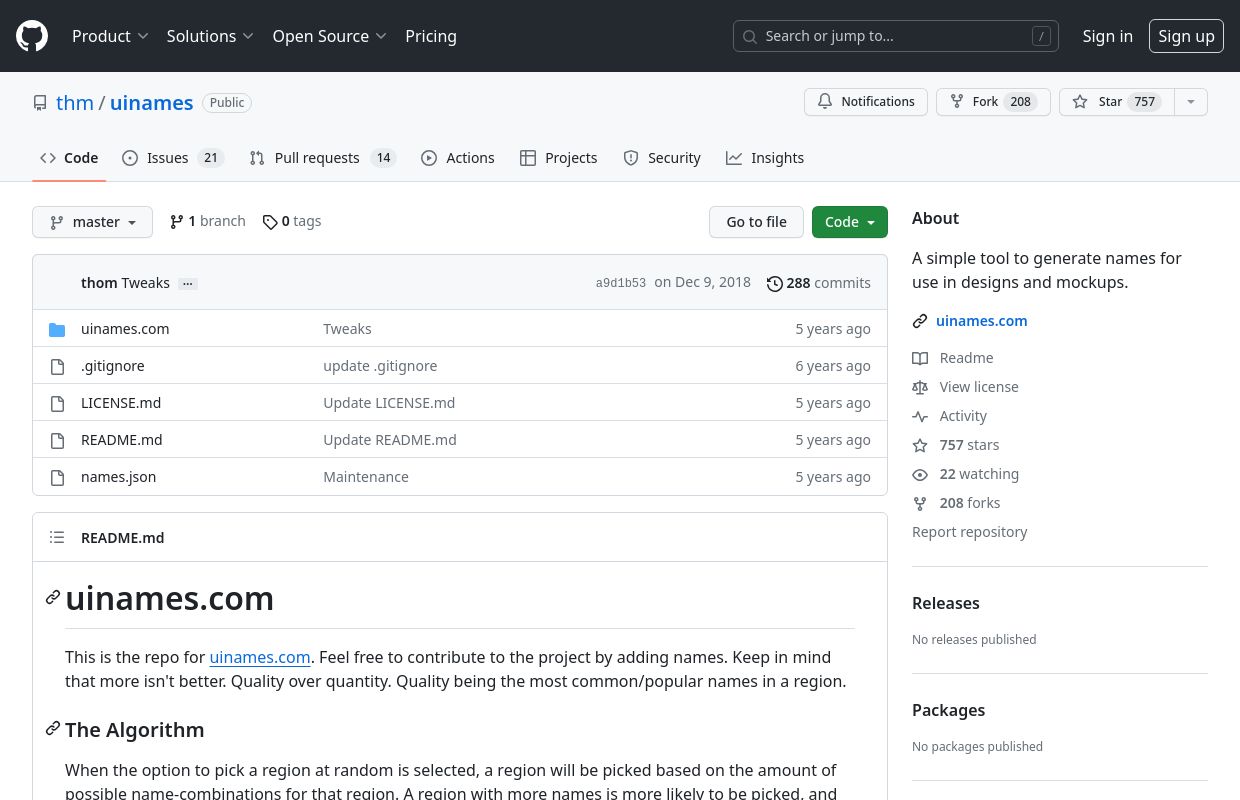
Task: Fork the repository with Fork button
Action: click(993, 102)
